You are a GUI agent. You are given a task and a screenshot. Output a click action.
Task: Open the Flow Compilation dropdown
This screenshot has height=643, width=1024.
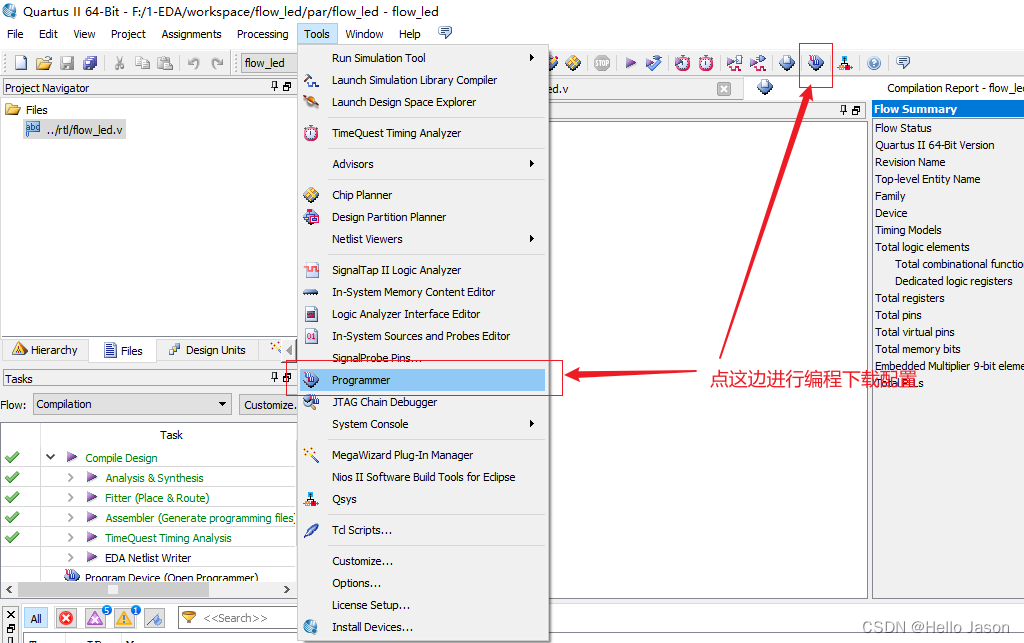(133, 404)
